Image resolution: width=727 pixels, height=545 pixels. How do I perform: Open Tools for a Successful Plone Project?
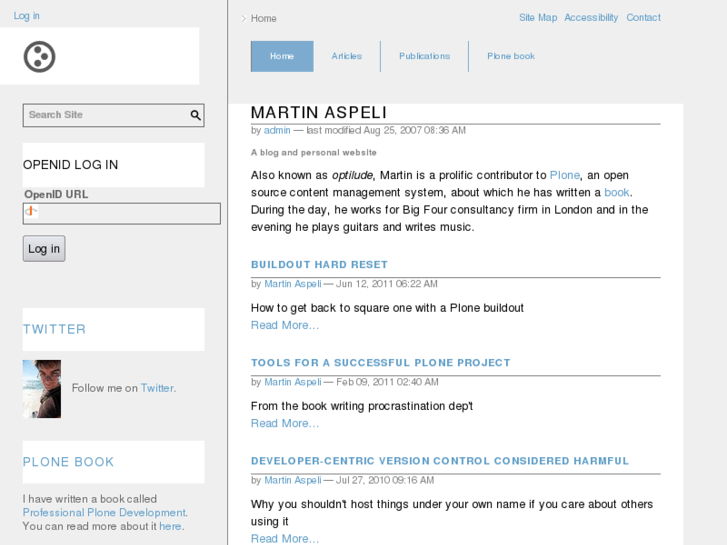381,363
